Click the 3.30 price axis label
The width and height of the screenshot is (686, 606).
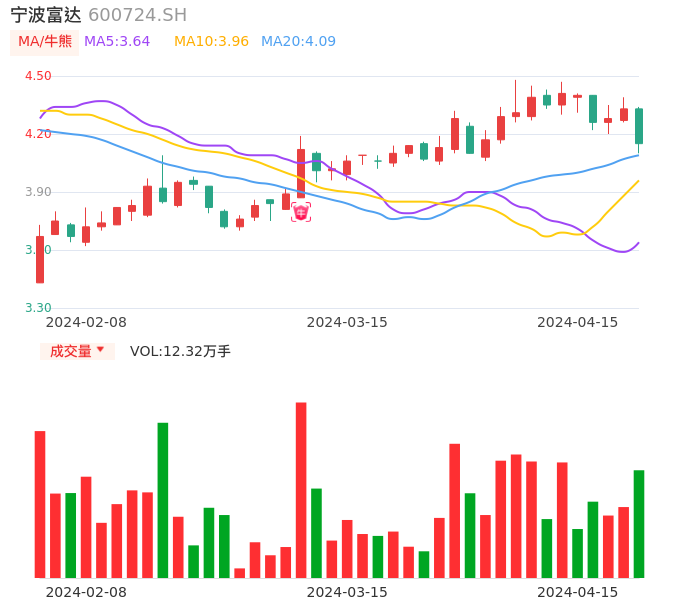click(x=38, y=308)
